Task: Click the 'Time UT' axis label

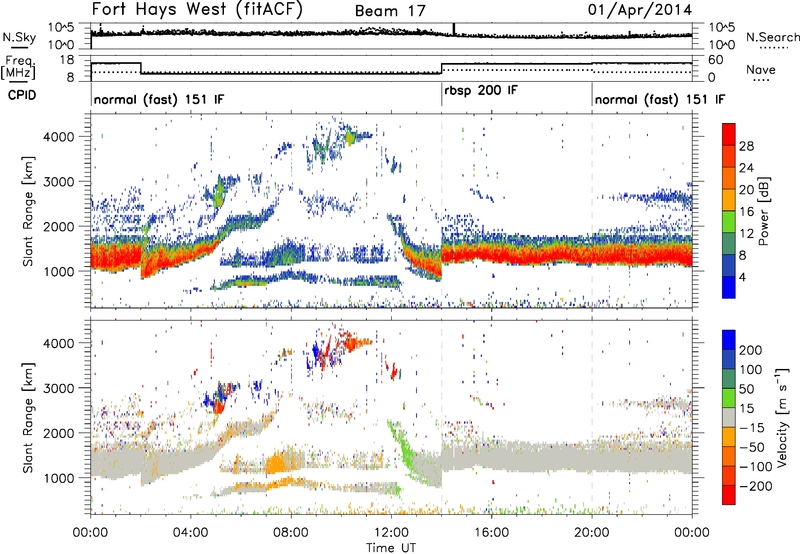Action: coord(390,548)
